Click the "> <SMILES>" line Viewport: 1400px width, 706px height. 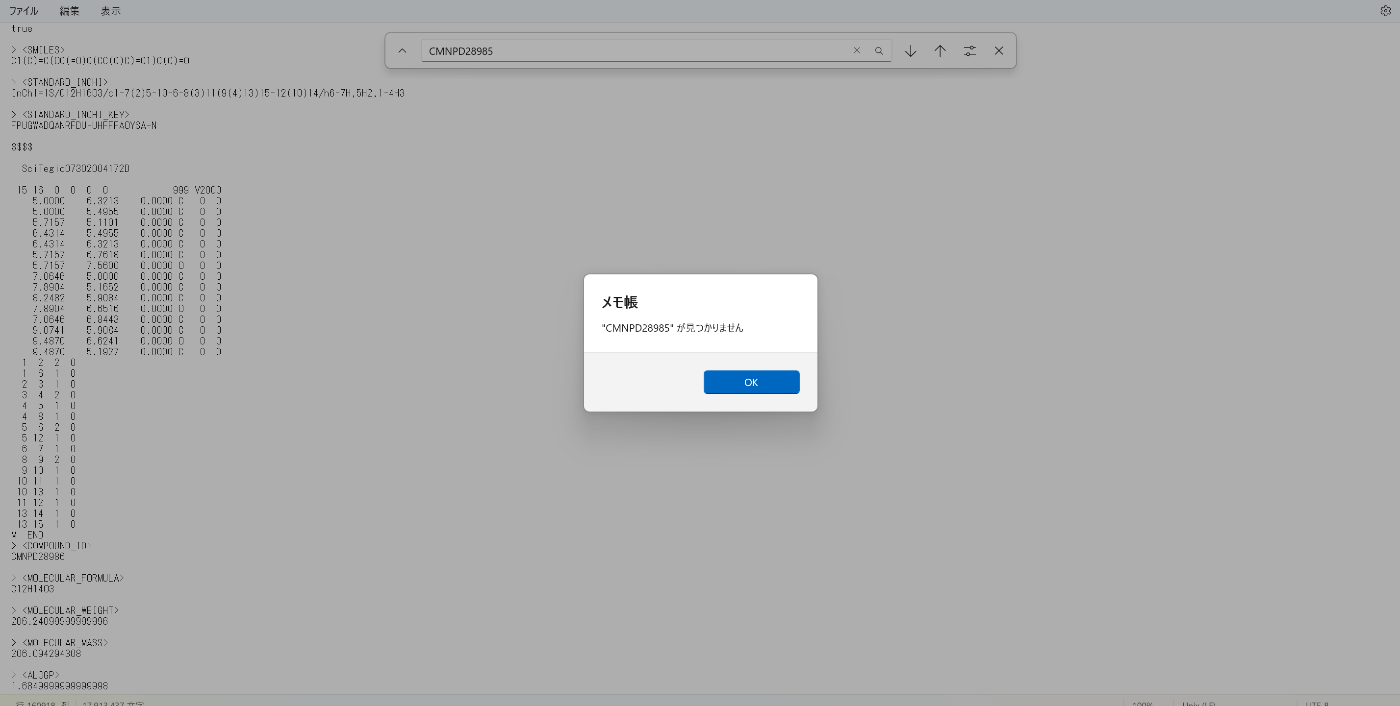coord(38,50)
